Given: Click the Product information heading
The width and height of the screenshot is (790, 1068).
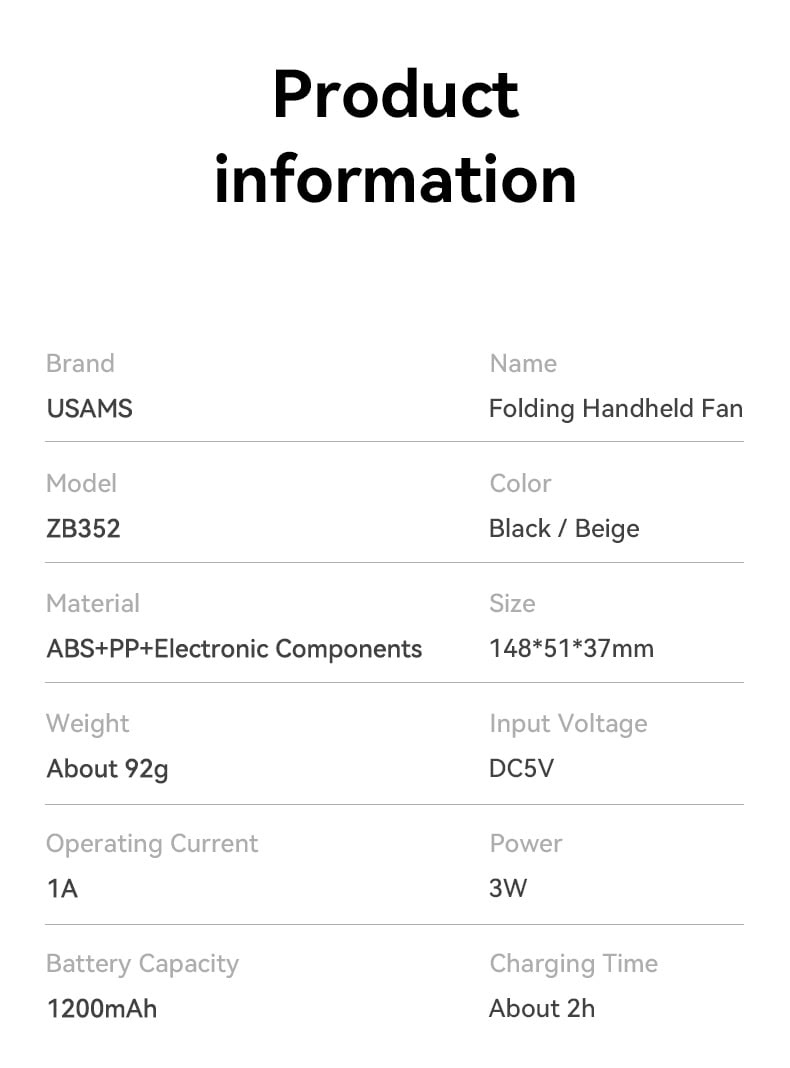Looking at the screenshot, I should pyautogui.click(x=395, y=136).
